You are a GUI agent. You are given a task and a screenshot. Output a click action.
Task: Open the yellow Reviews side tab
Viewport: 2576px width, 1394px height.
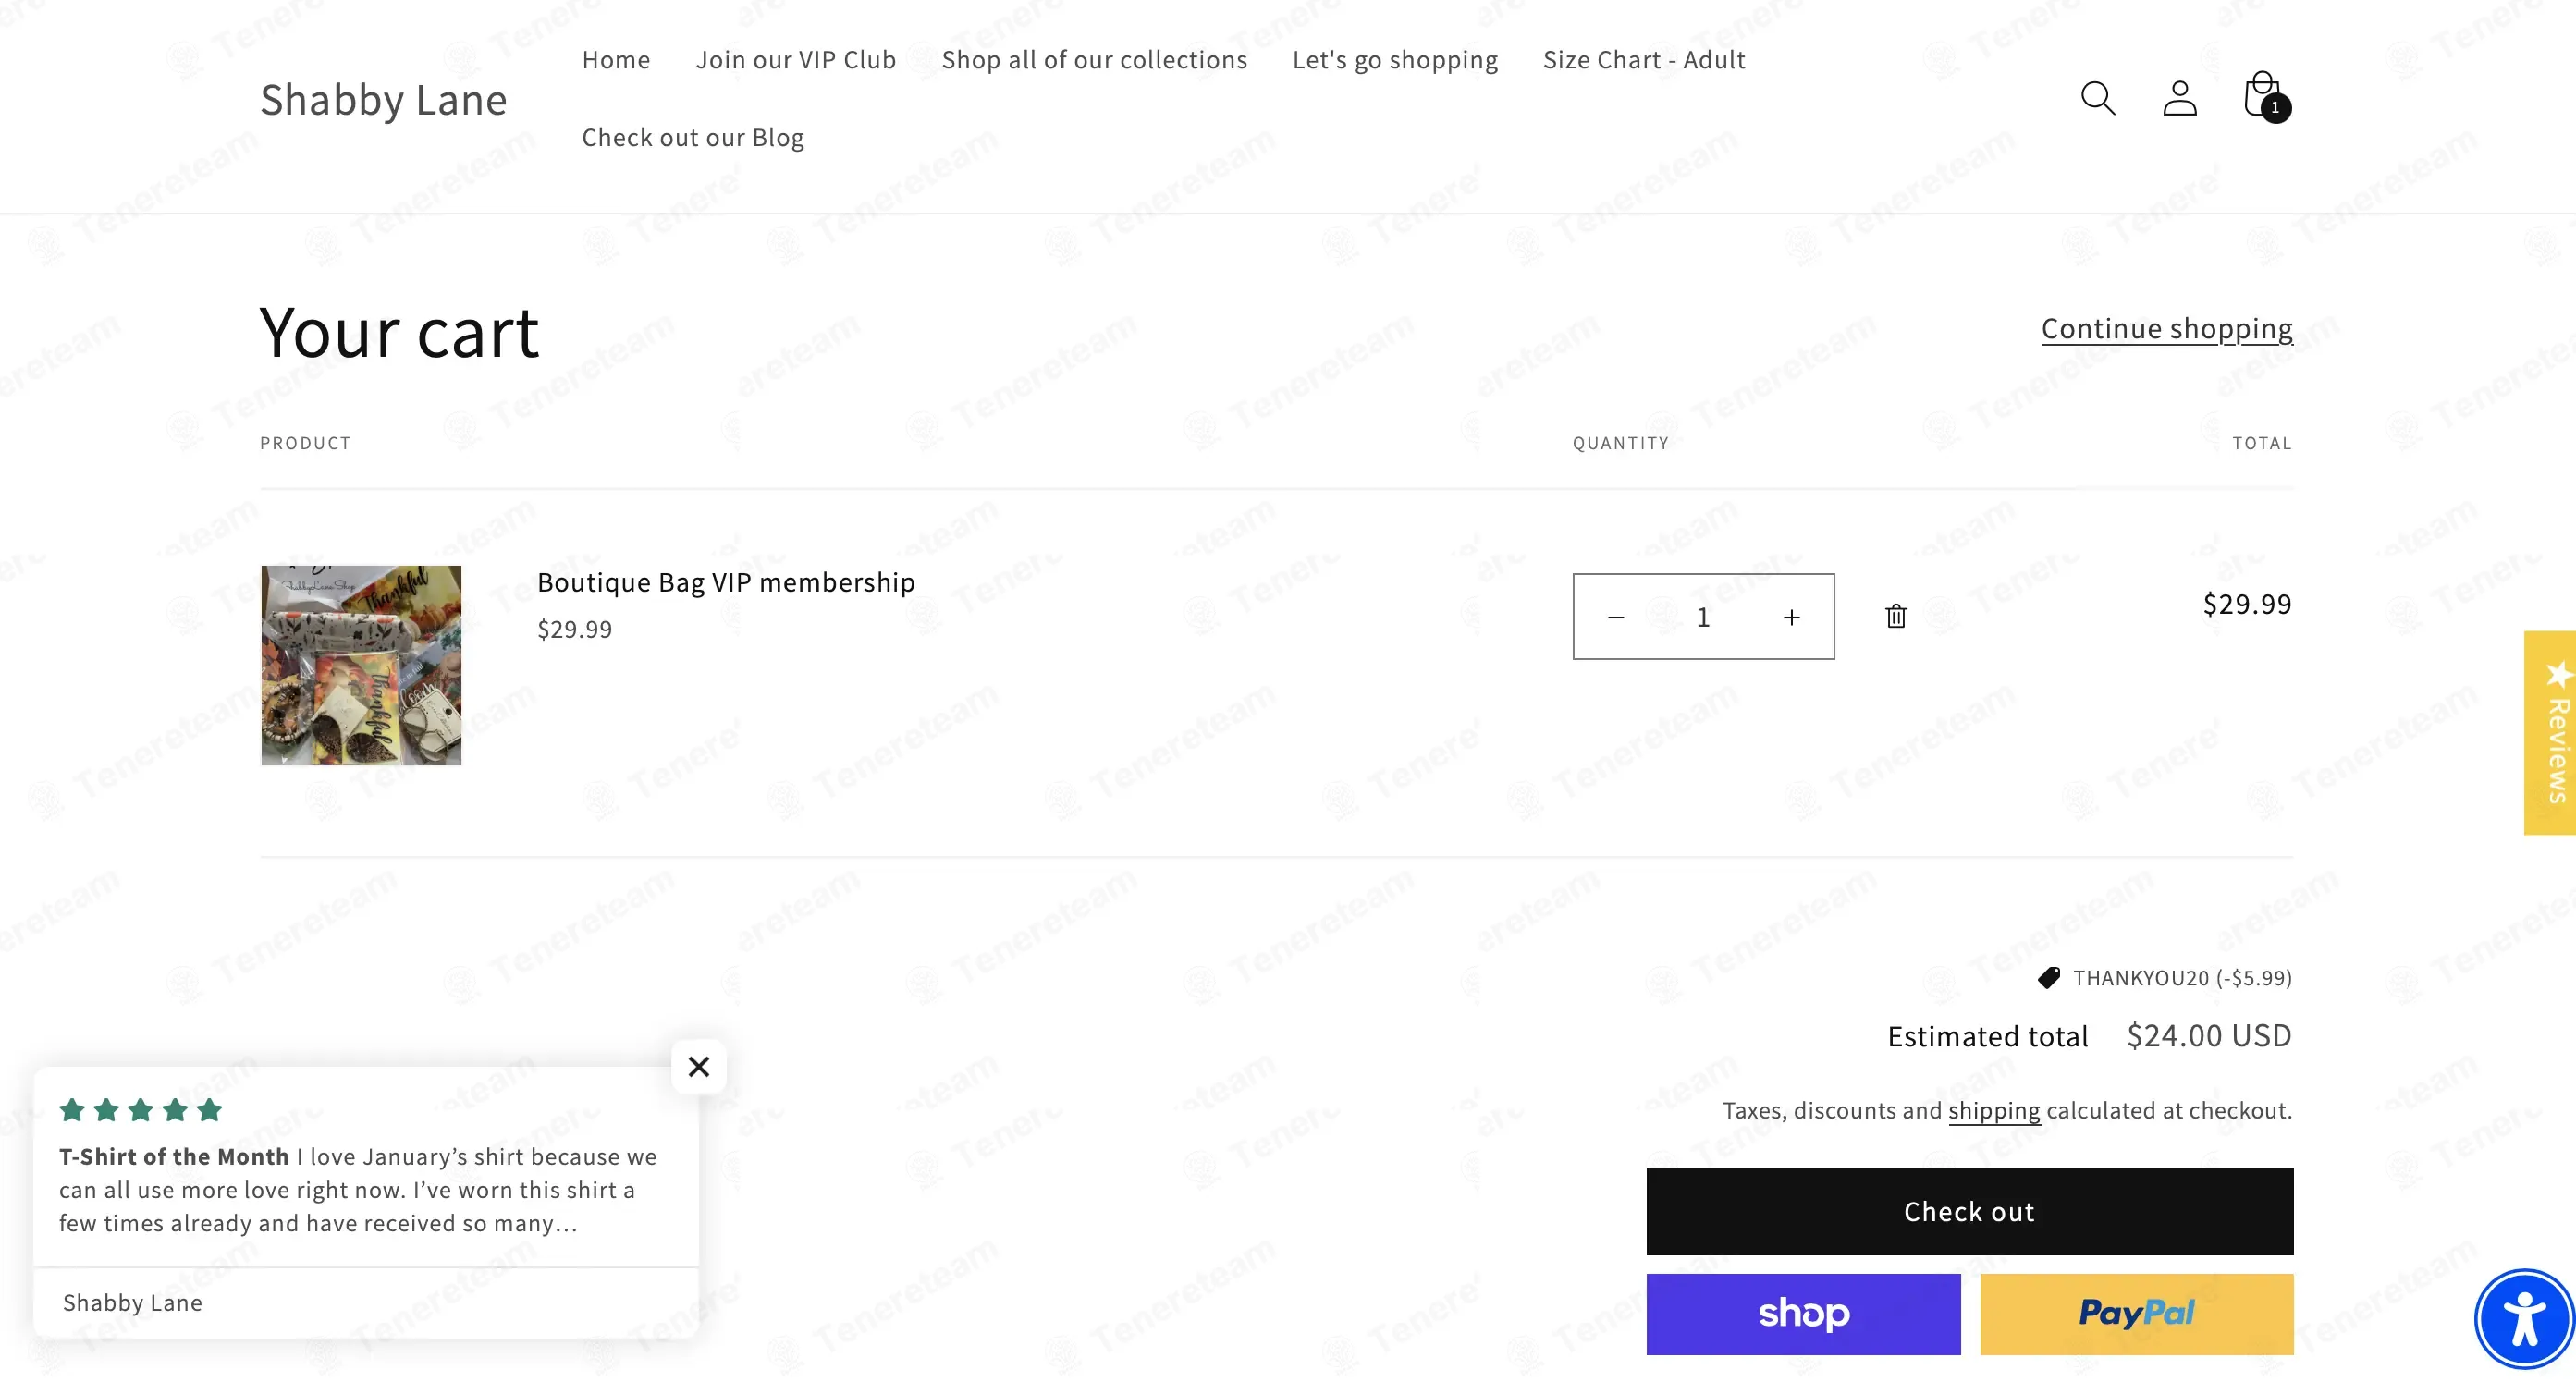[2550, 732]
